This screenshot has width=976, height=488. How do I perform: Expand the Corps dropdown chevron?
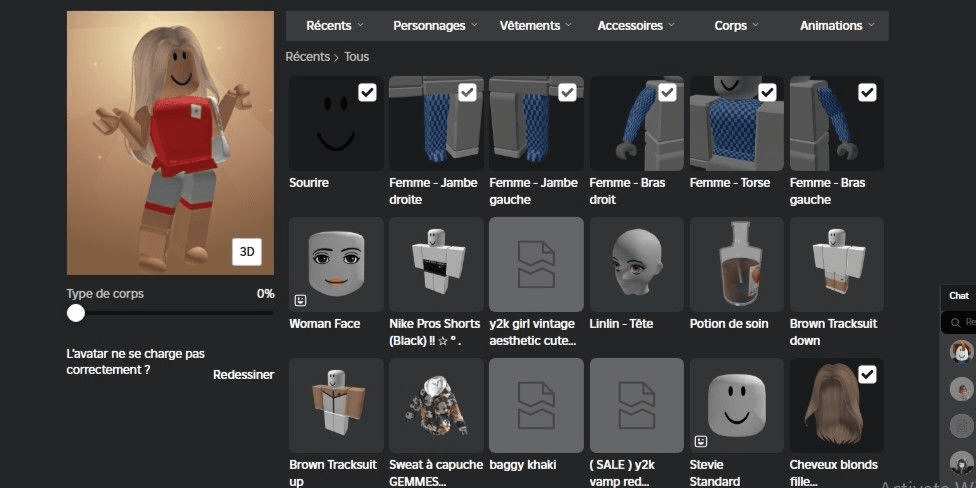pos(756,26)
